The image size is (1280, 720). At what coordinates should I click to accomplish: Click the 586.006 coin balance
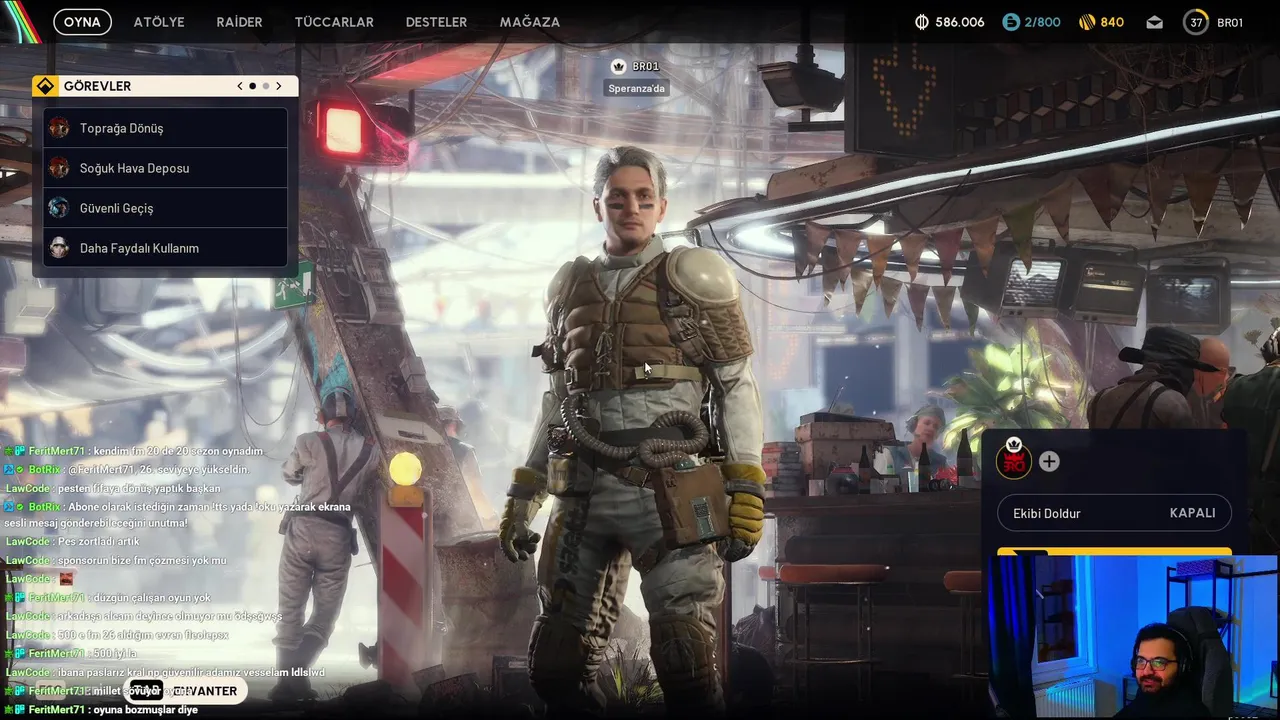click(x=960, y=22)
